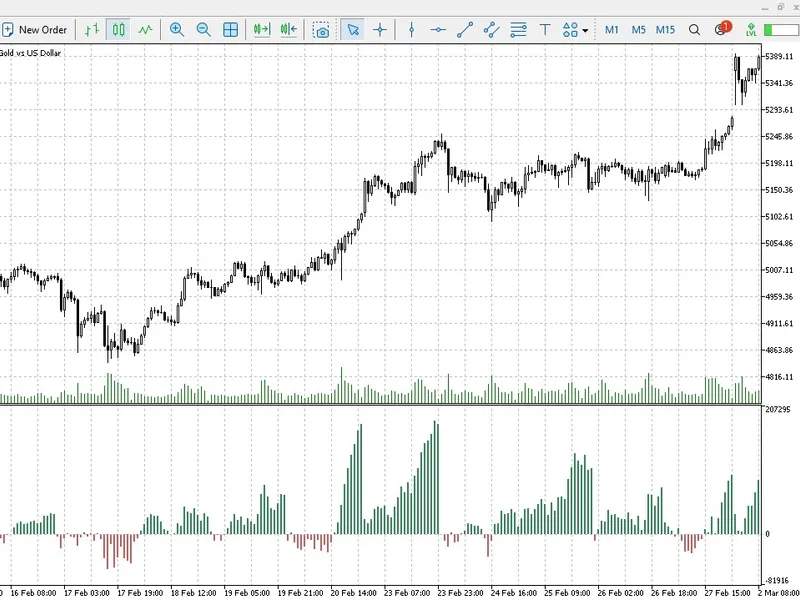Click indicator scale value 207295

[778, 409]
